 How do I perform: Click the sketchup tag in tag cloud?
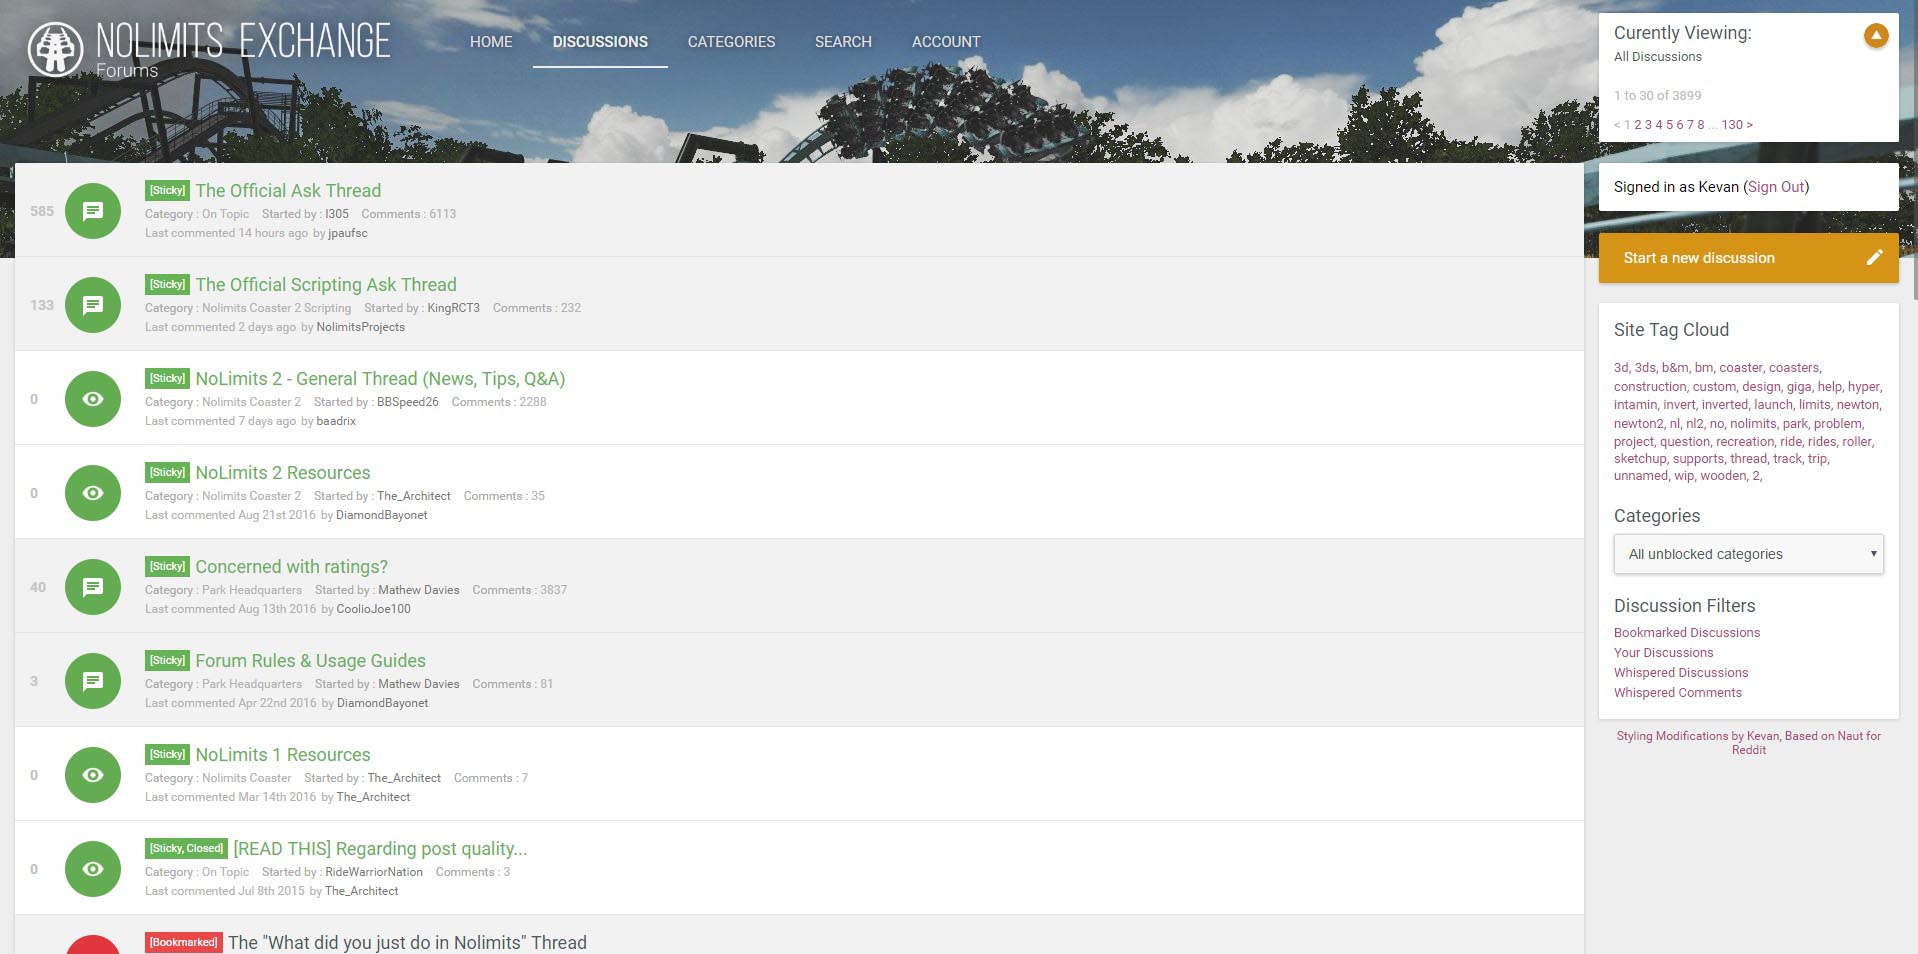1640,459
